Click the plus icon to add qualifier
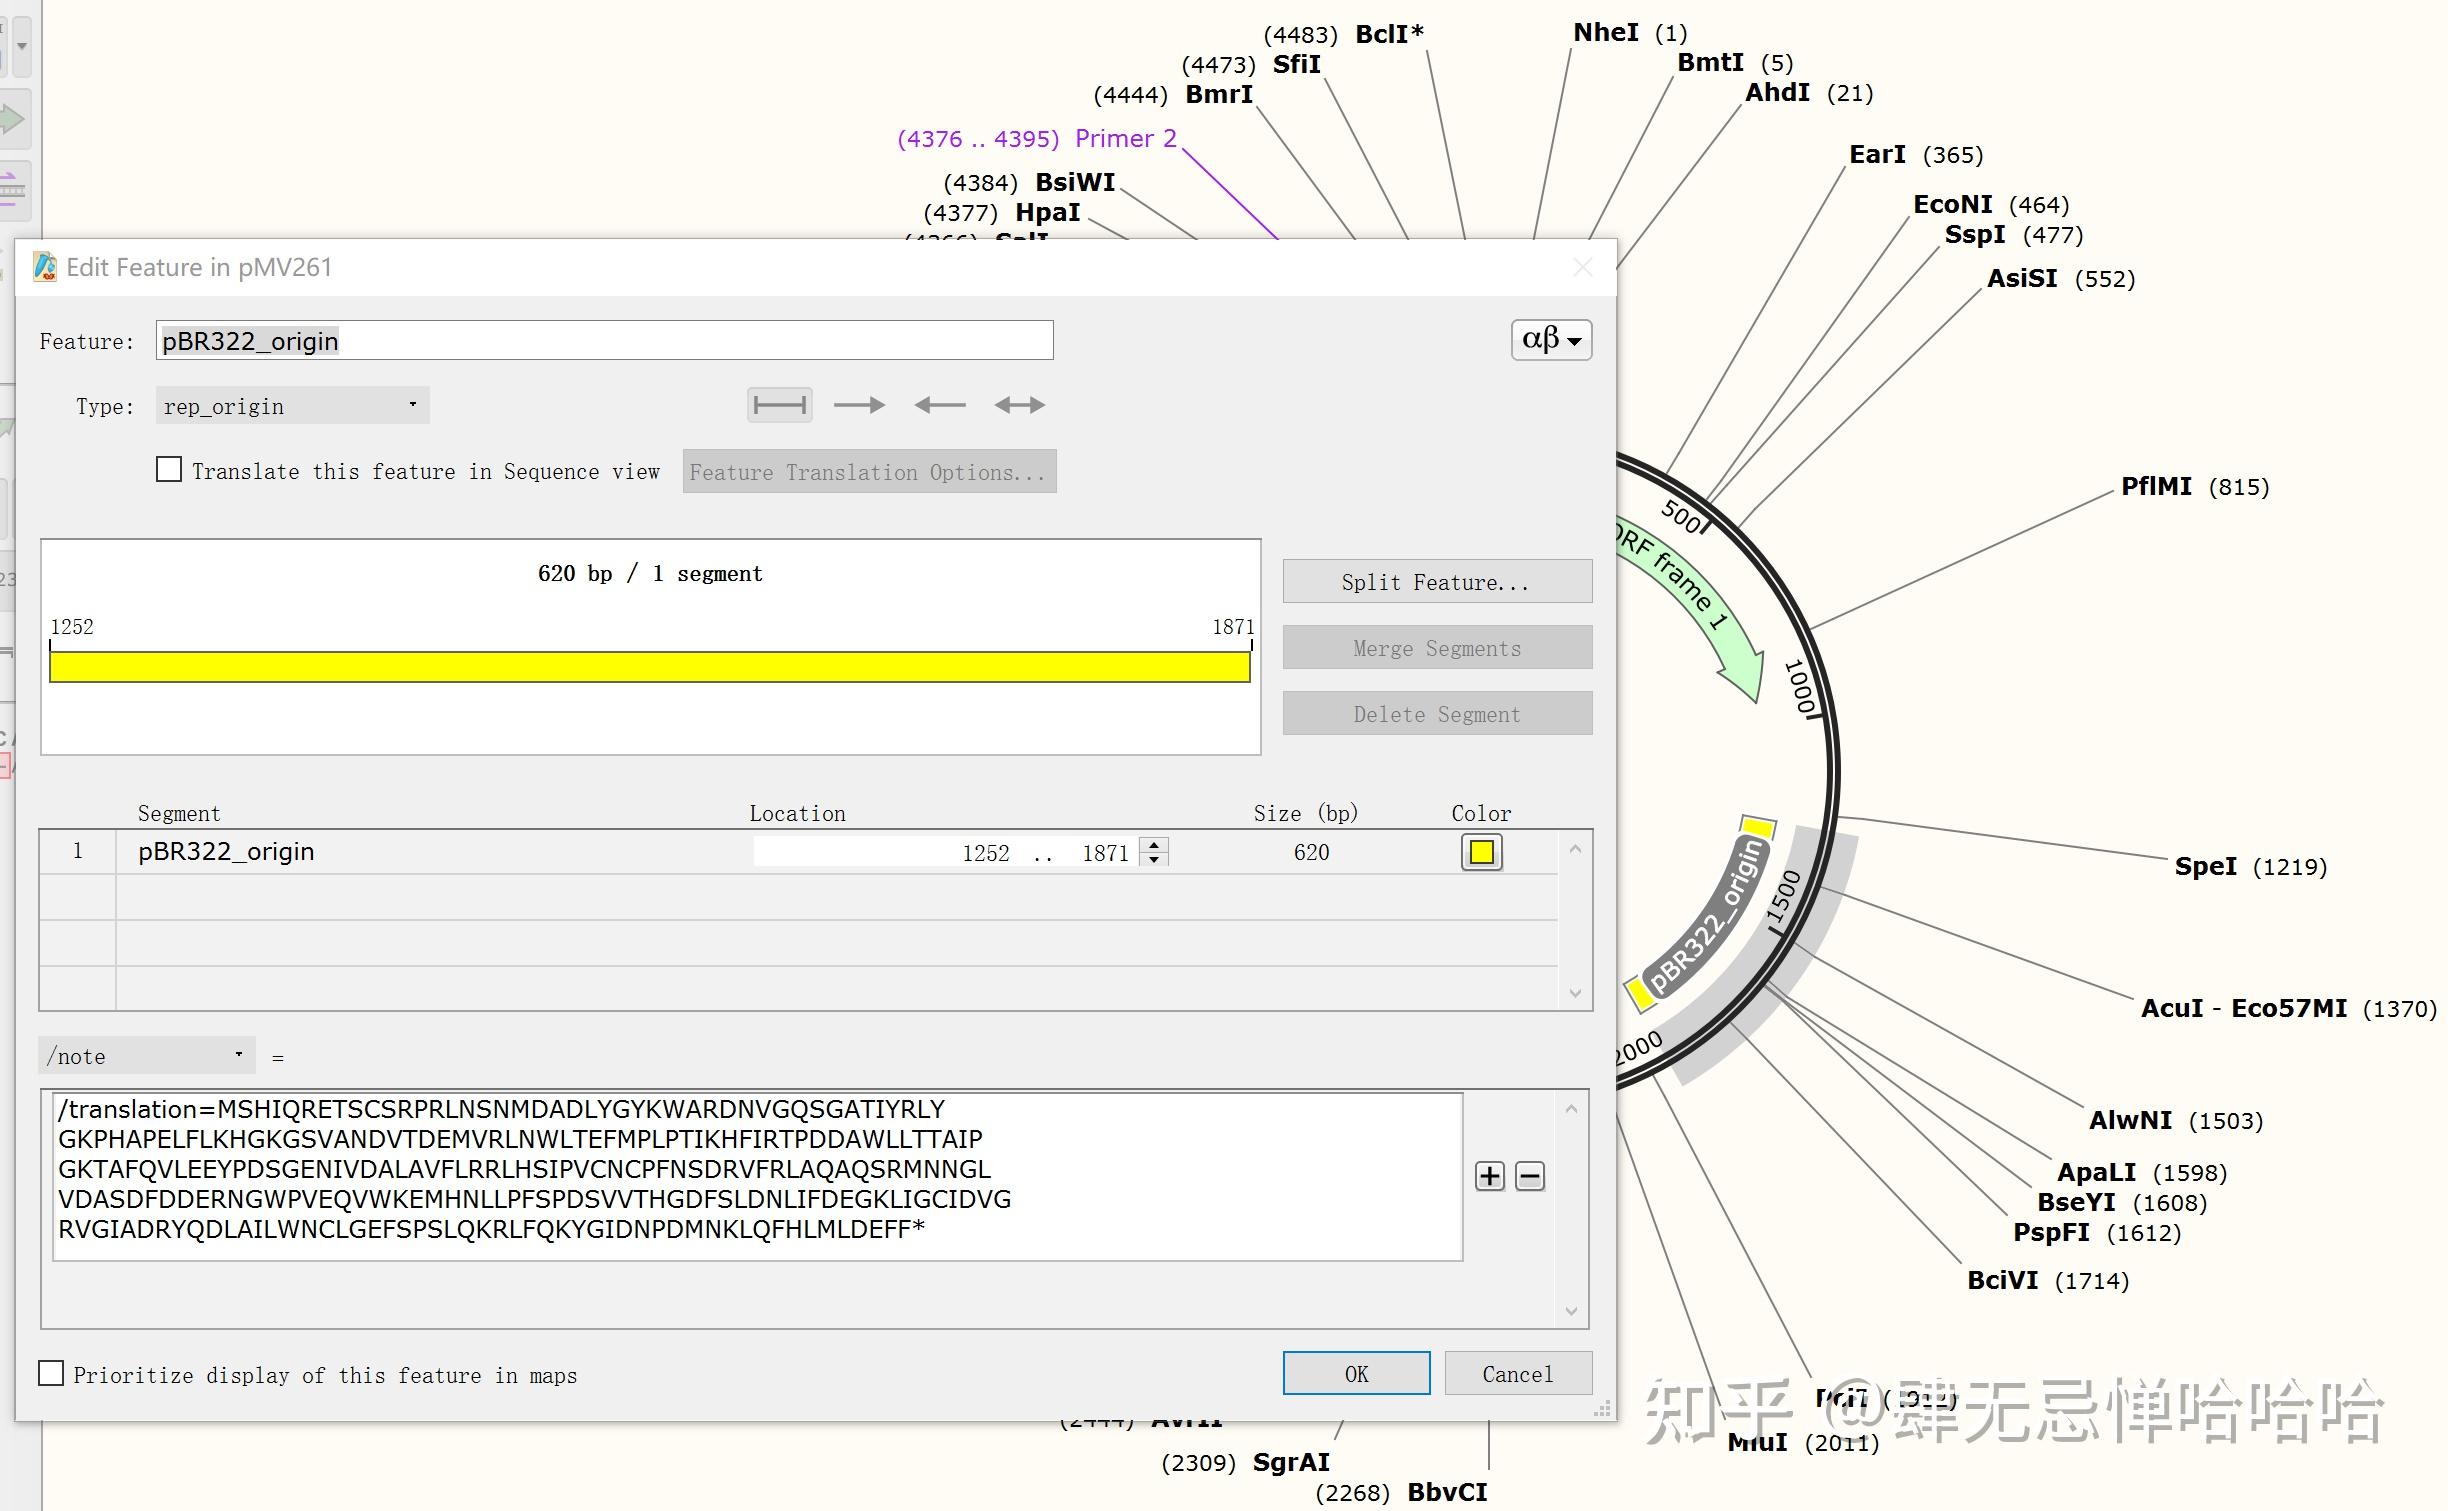 (x=1489, y=1176)
